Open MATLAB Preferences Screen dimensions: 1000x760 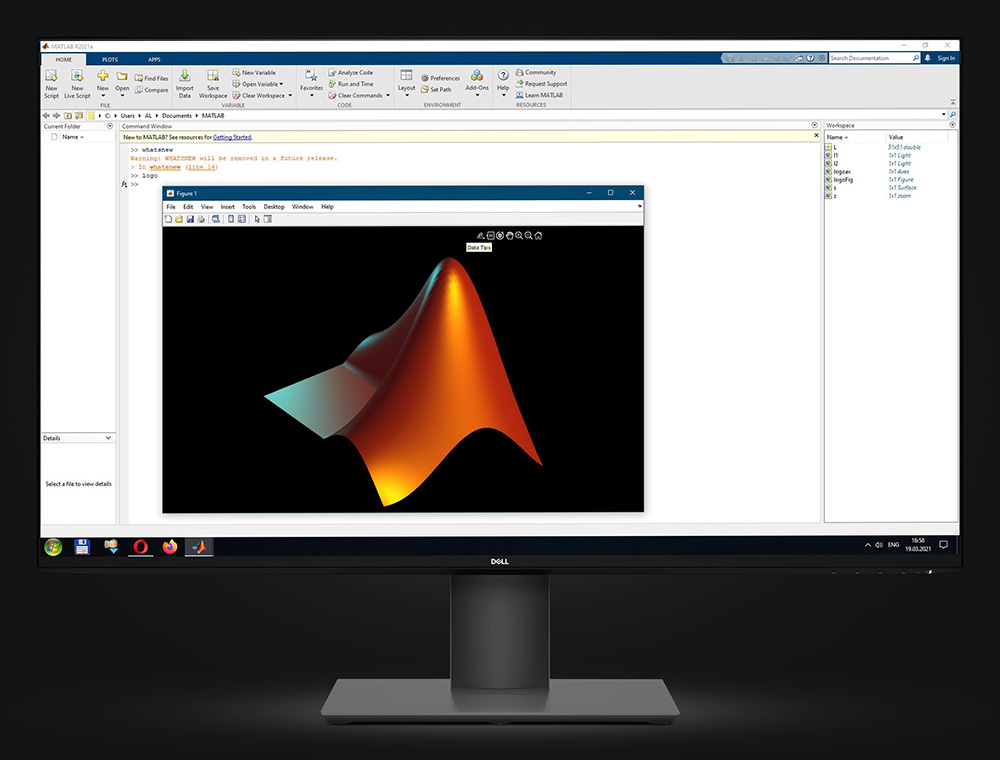pyautogui.click(x=440, y=78)
